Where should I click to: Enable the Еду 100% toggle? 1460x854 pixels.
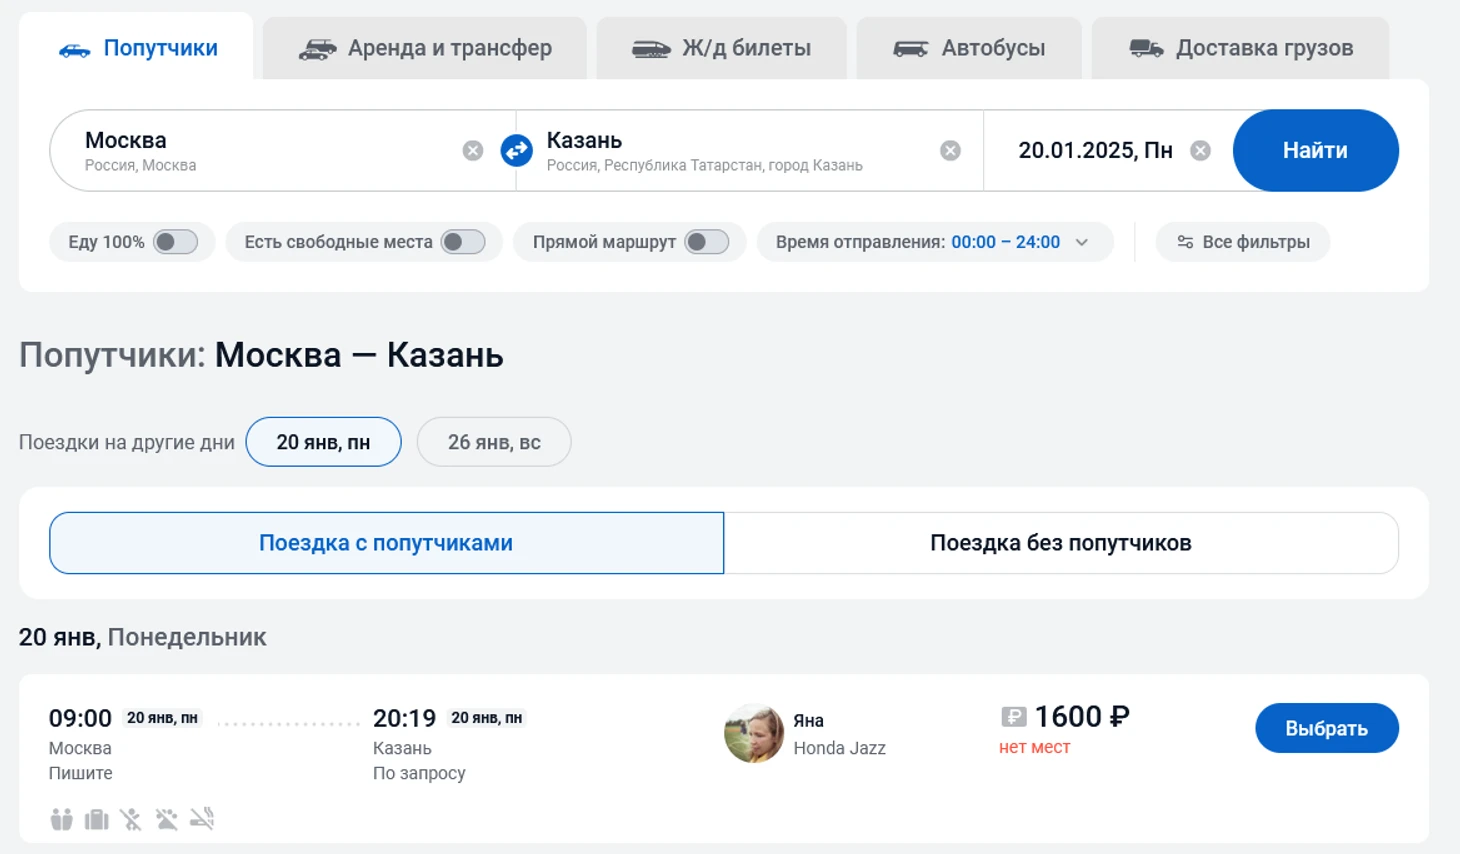[x=175, y=242]
